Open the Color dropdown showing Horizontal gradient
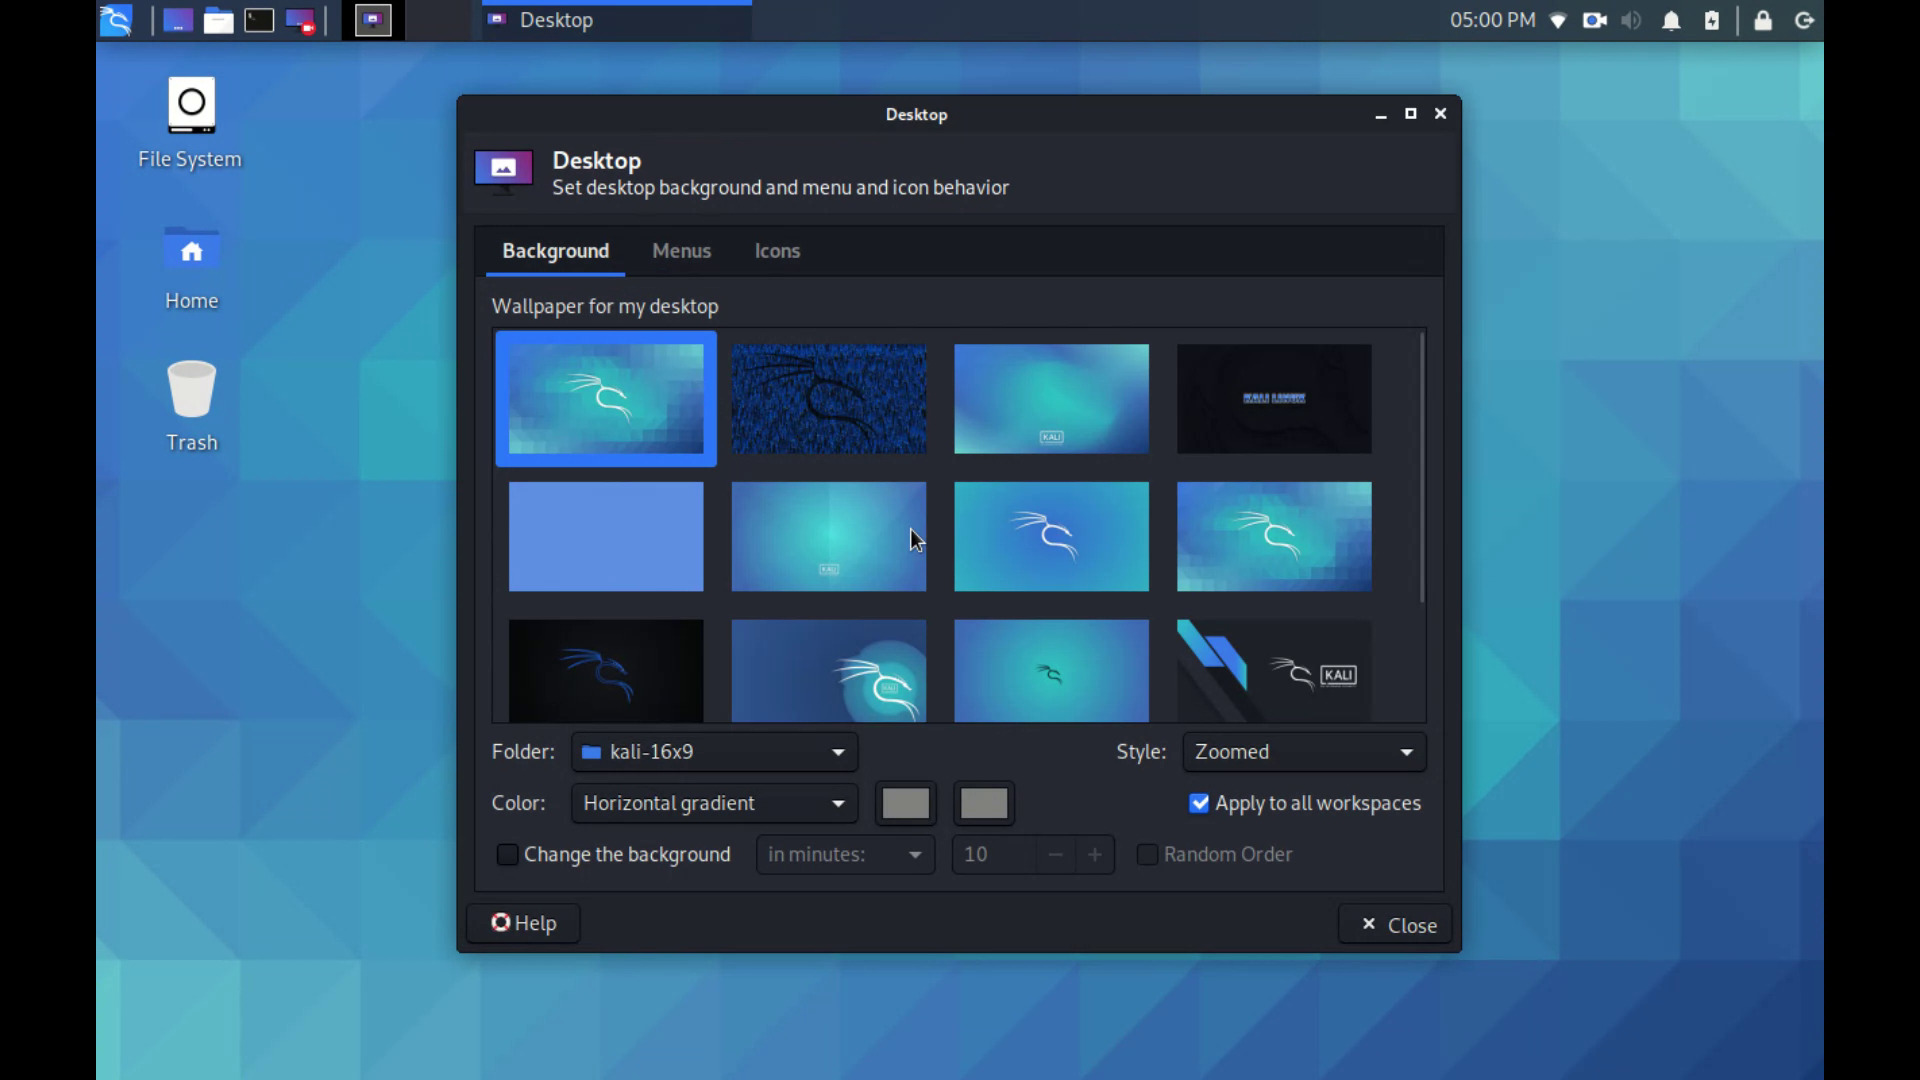Viewport: 1920px width, 1080px height. (x=713, y=803)
